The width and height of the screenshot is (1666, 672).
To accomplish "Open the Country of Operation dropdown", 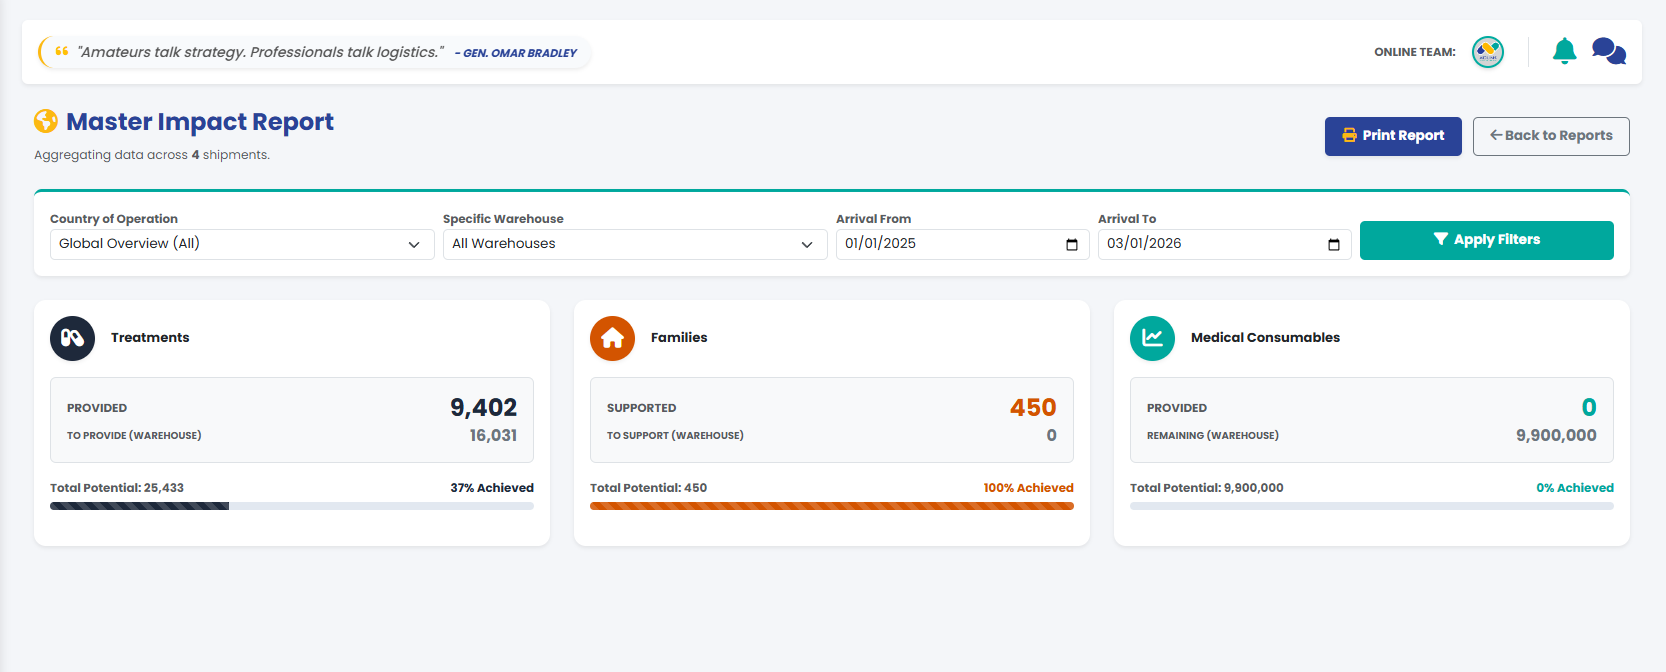I will point(242,244).
